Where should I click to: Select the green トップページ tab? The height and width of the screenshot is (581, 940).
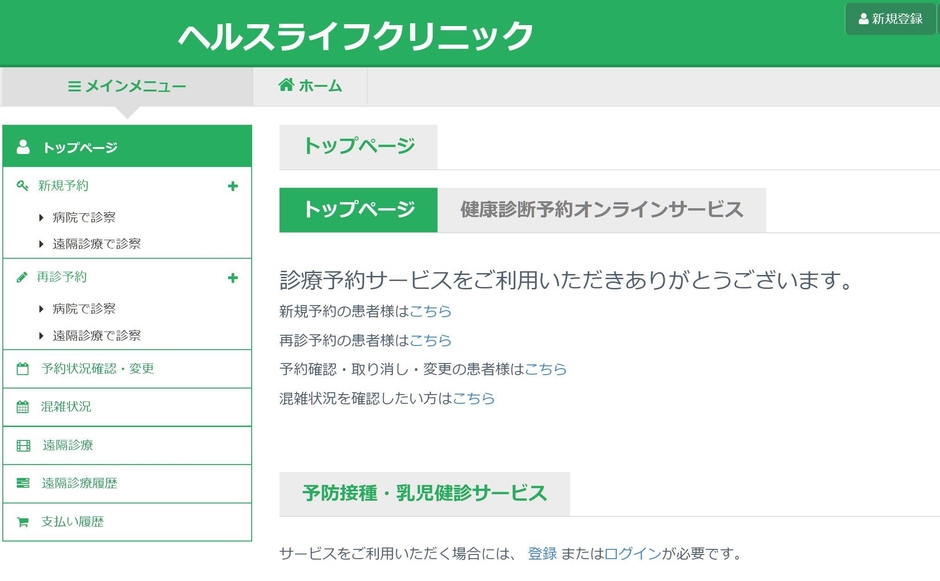tap(358, 209)
